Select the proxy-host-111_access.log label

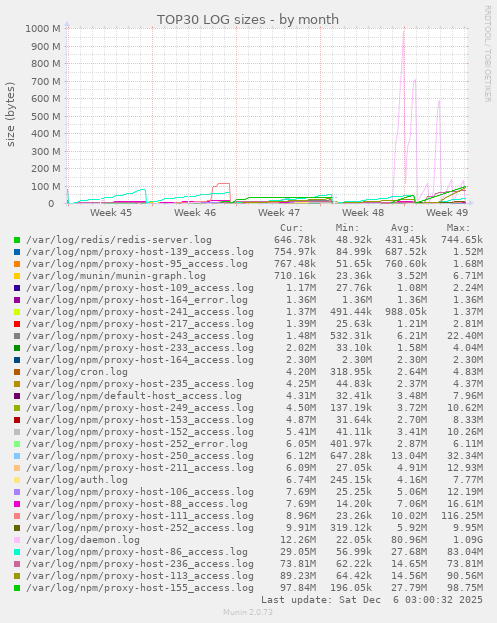click(140, 516)
